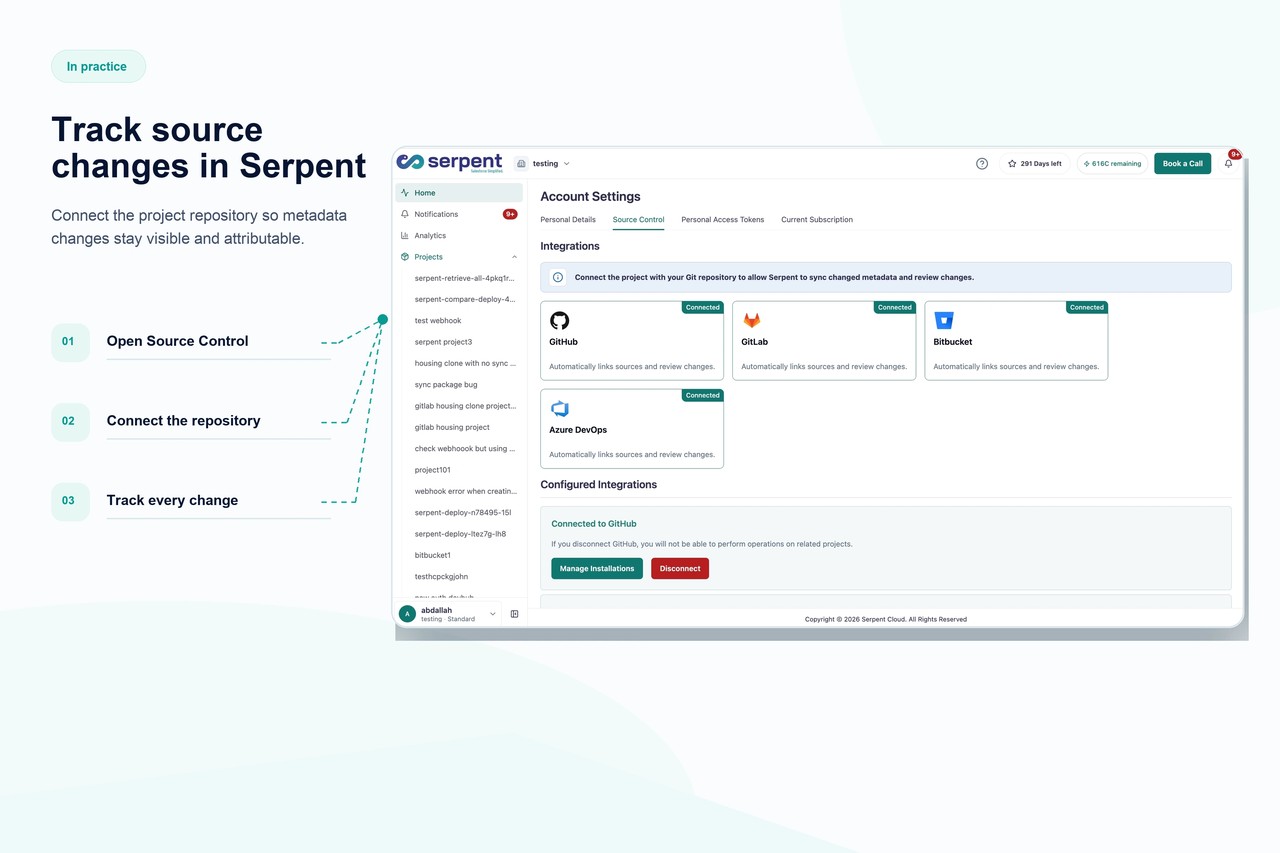The height and width of the screenshot is (853, 1280).
Task: Click the 616C remaining credits badge
Action: [x=1112, y=163]
